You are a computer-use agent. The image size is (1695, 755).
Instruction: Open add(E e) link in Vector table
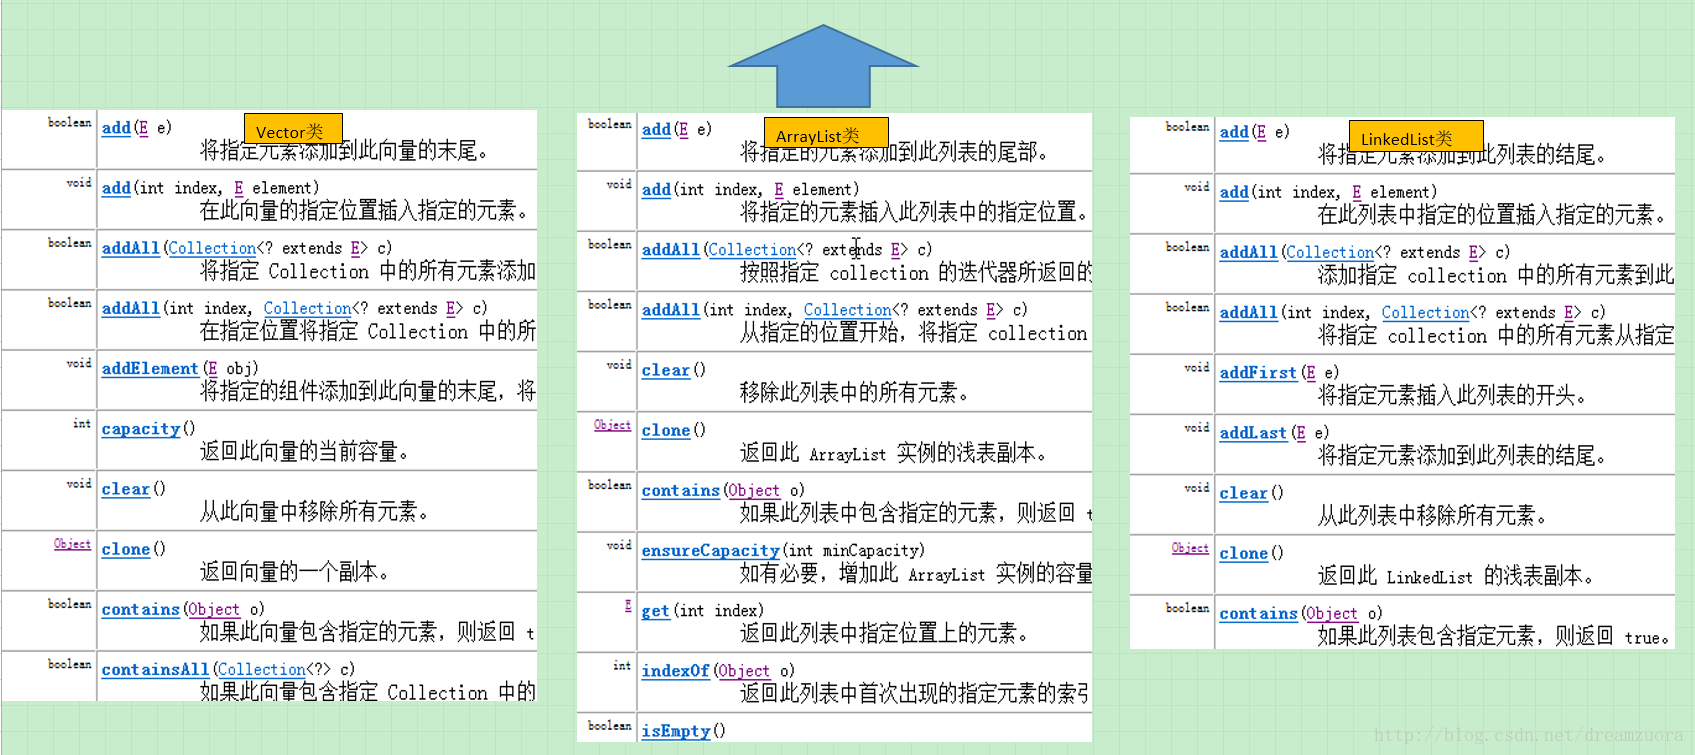(116, 128)
